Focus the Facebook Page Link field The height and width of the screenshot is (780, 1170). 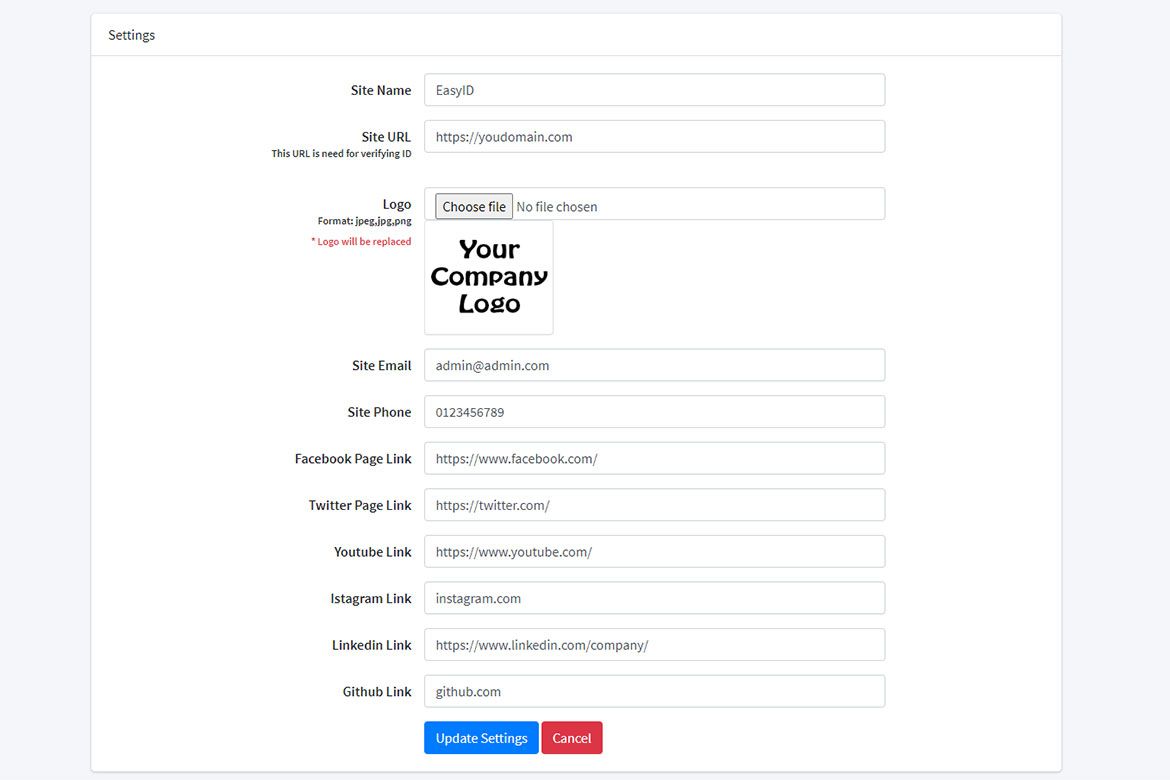pos(654,459)
